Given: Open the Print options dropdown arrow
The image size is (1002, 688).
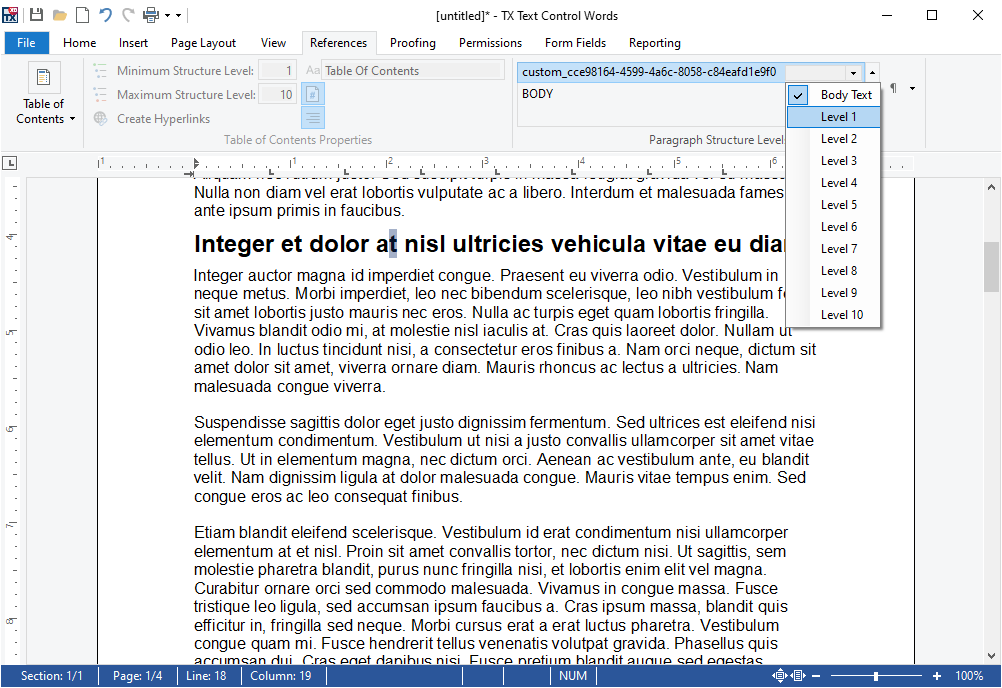Looking at the screenshot, I should point(167,15).
